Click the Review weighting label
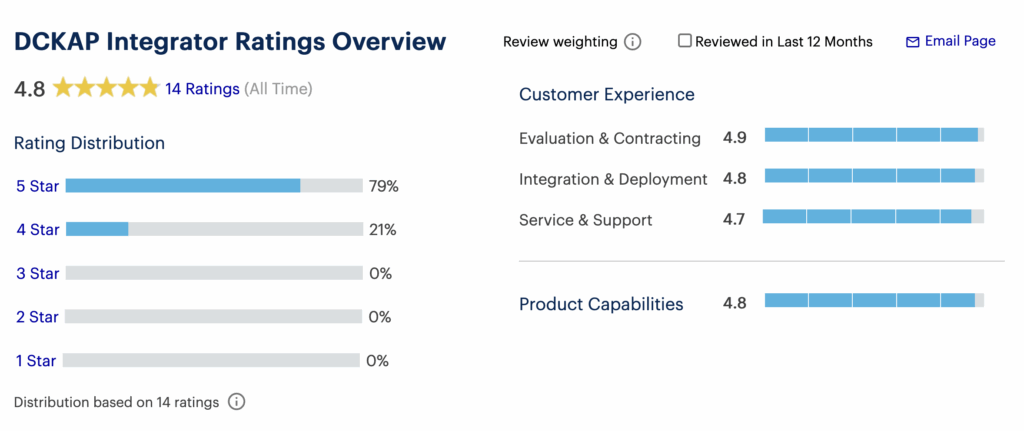The image size is (1024, 431). tap(560, 42)
